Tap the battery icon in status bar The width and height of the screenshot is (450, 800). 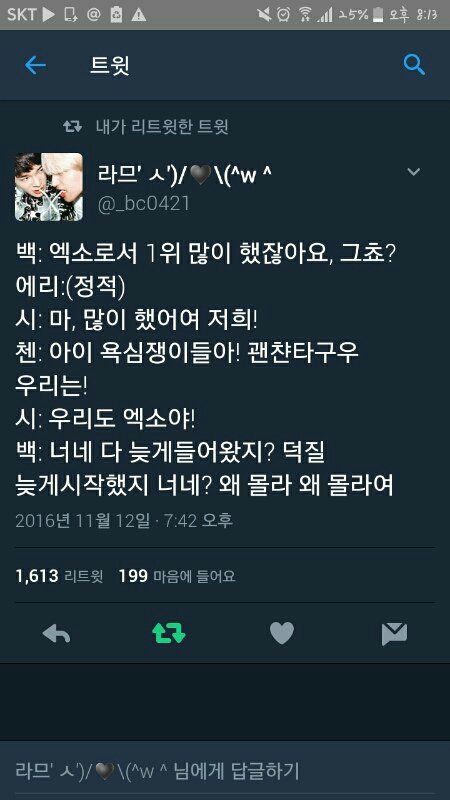[378, 14]
